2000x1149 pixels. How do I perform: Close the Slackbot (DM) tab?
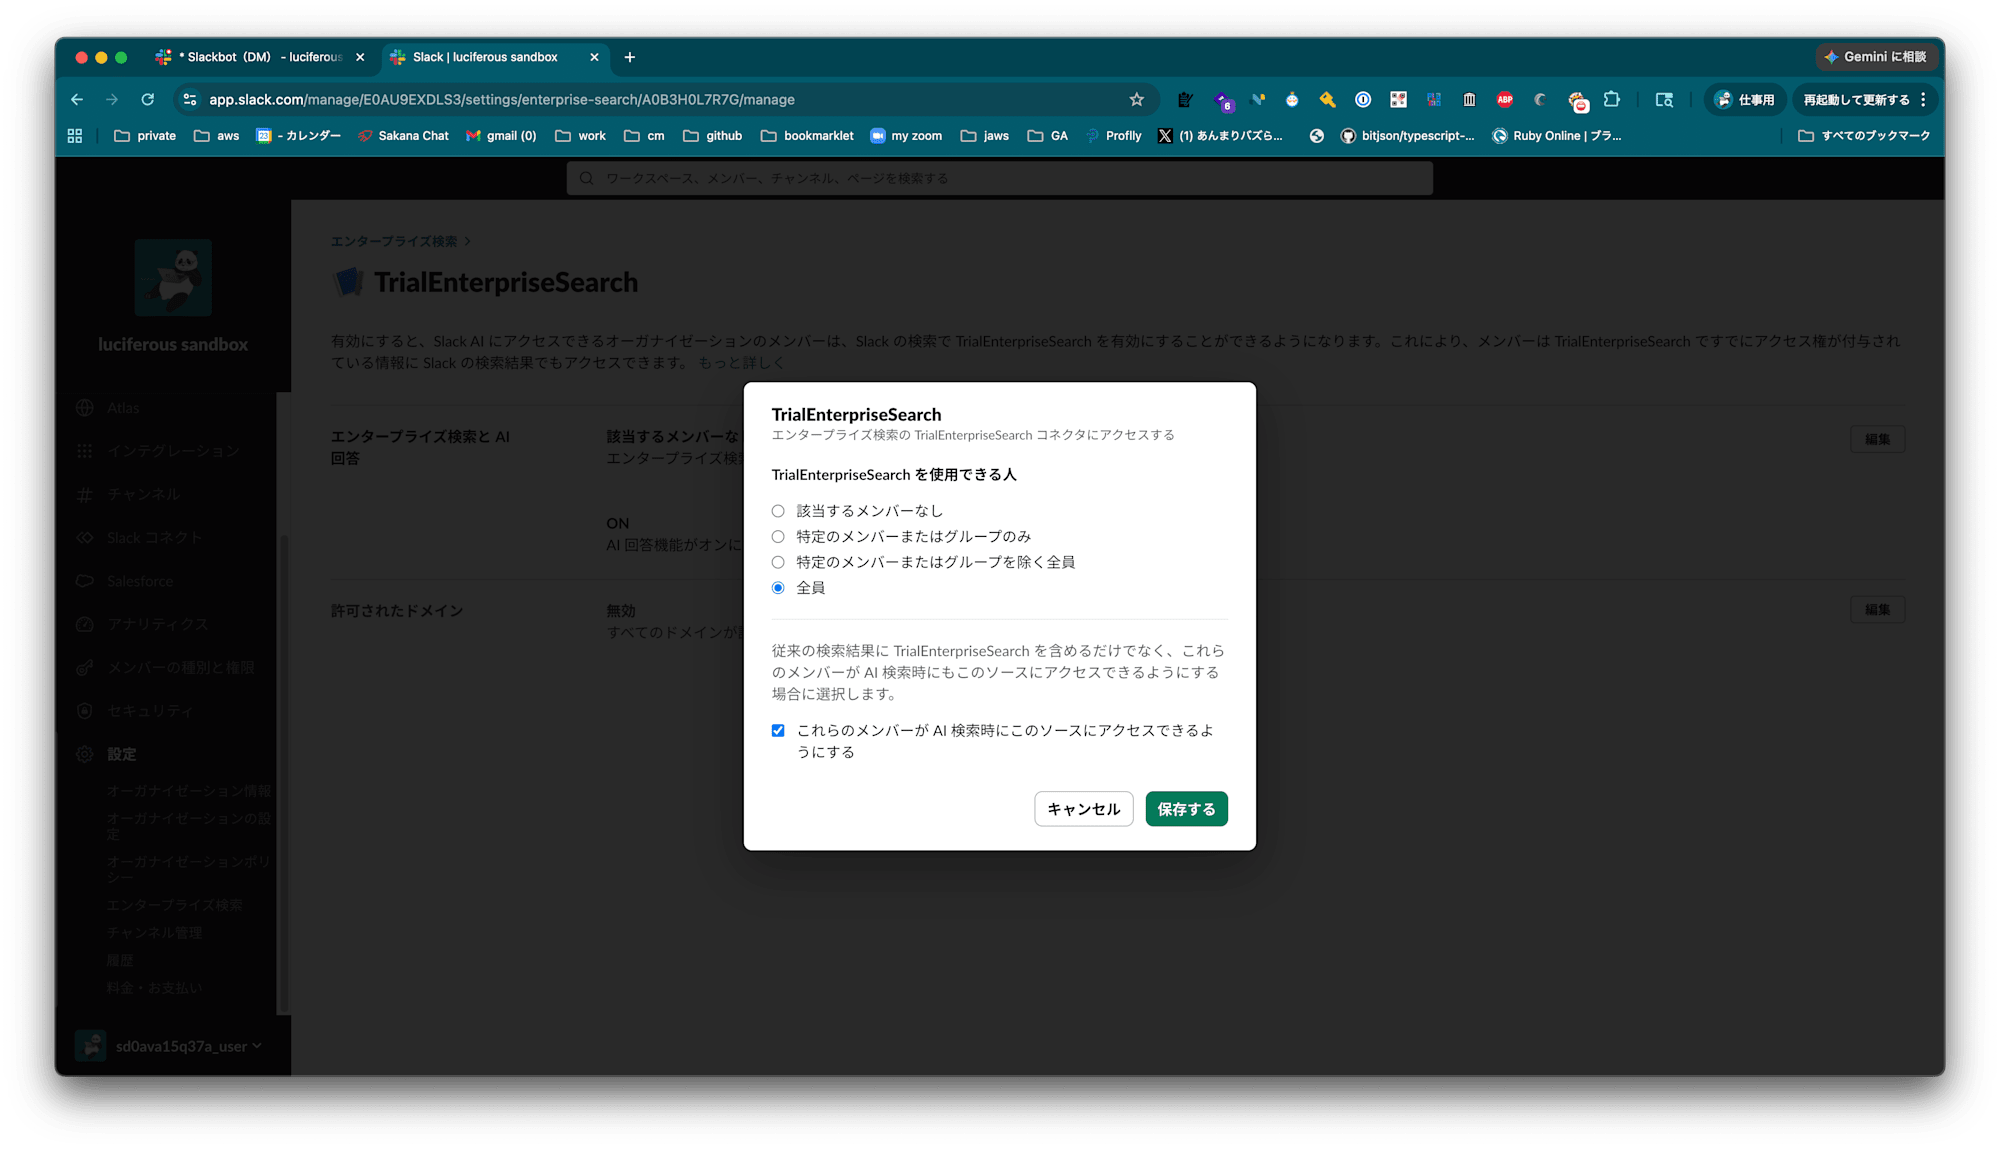pyautogui.click(x=360, y=57)
